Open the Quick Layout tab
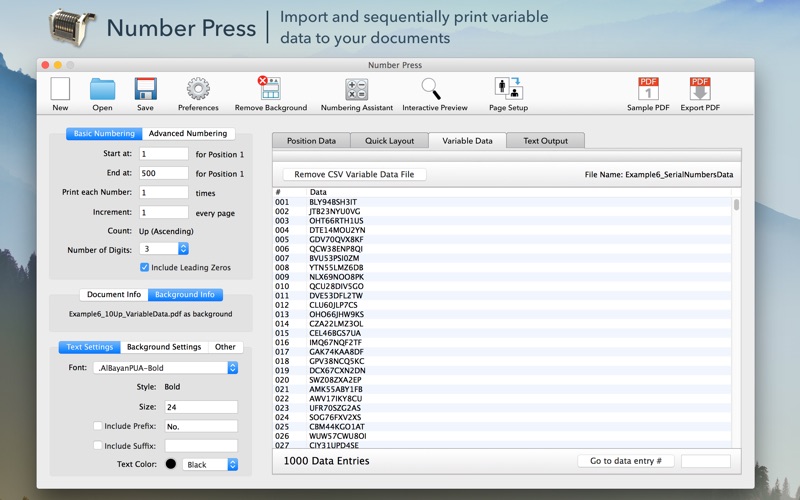The height and width of the screenshot is (500, 800). (x=389, y=141)
